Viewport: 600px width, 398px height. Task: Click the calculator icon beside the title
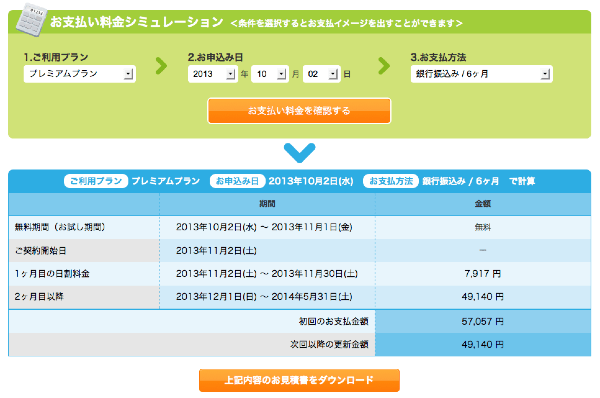pos(31,20)
